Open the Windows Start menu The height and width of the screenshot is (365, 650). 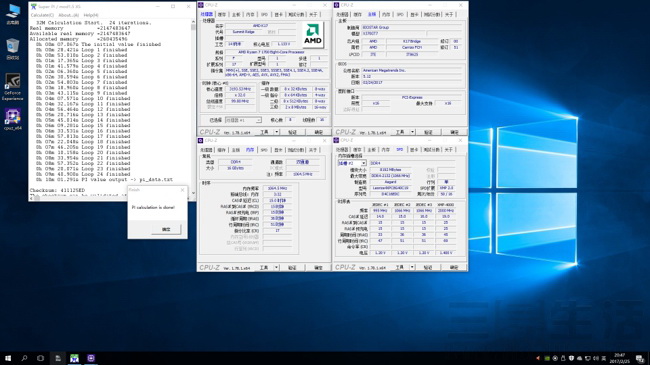(8, 358)
